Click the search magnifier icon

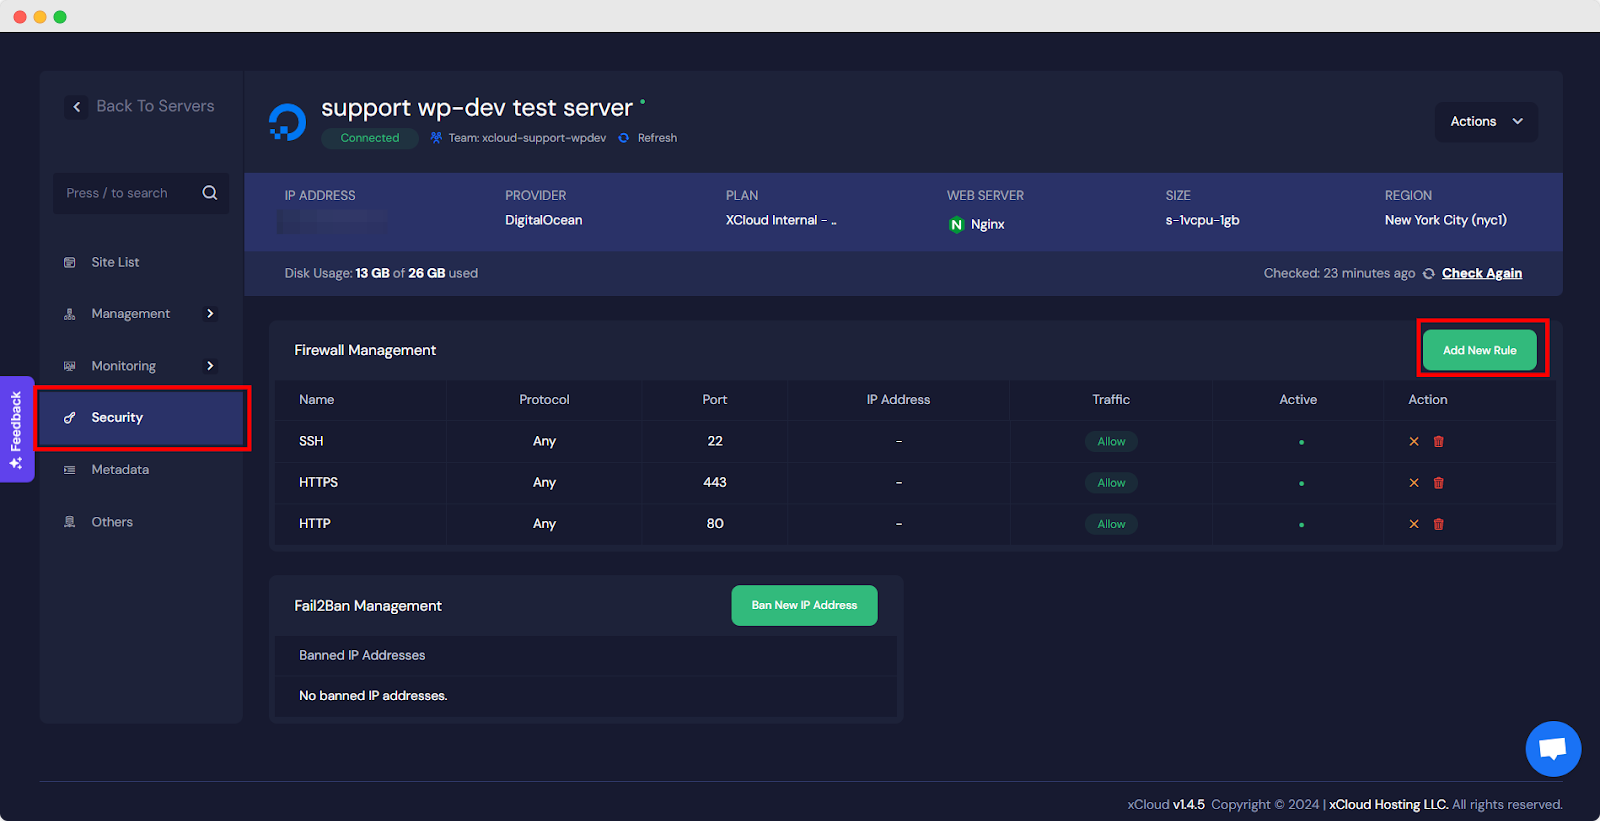coord(210,193)
